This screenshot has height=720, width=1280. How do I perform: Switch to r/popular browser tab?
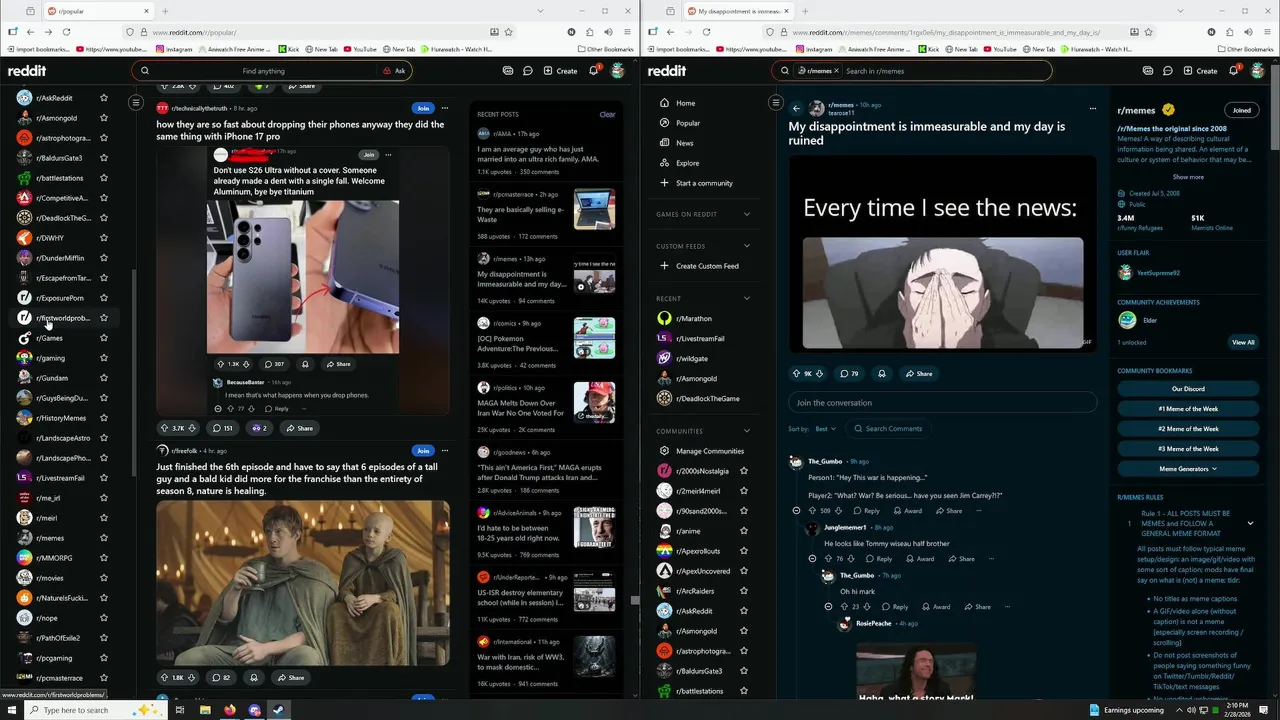[97, 11]
